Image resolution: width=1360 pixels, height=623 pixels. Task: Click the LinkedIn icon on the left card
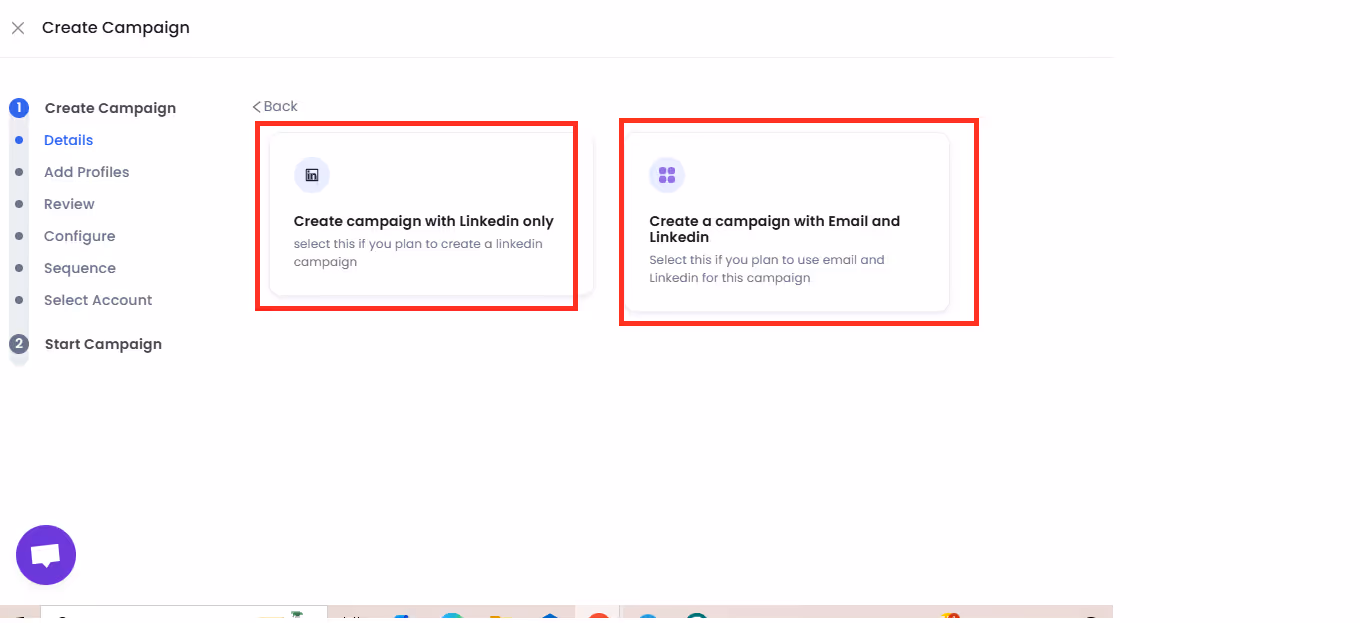click(312, 175)
